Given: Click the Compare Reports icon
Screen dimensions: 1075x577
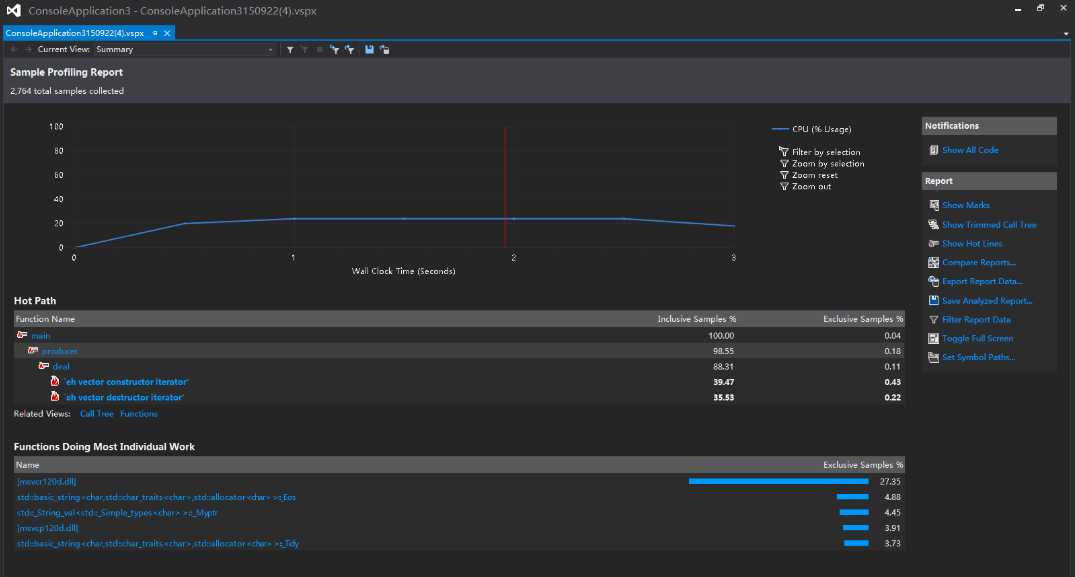Looking at the screenshot, I should pos(933,262).
